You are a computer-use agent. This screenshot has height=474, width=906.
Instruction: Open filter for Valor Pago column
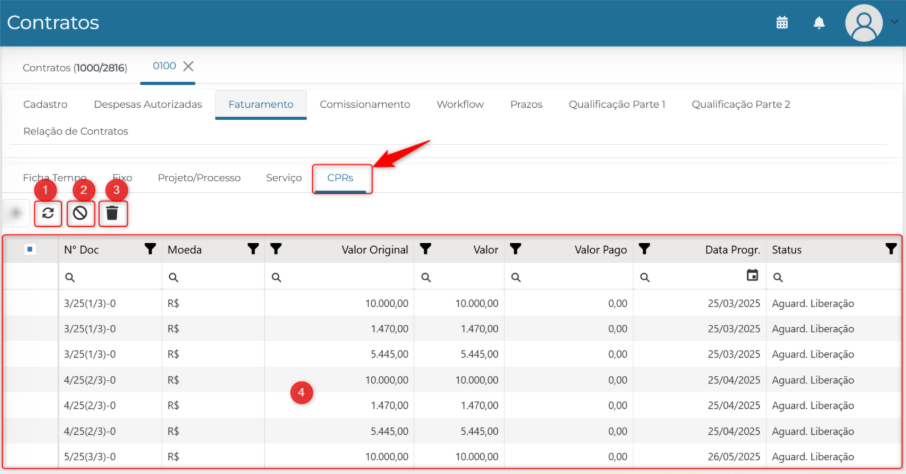pos(515,249)
